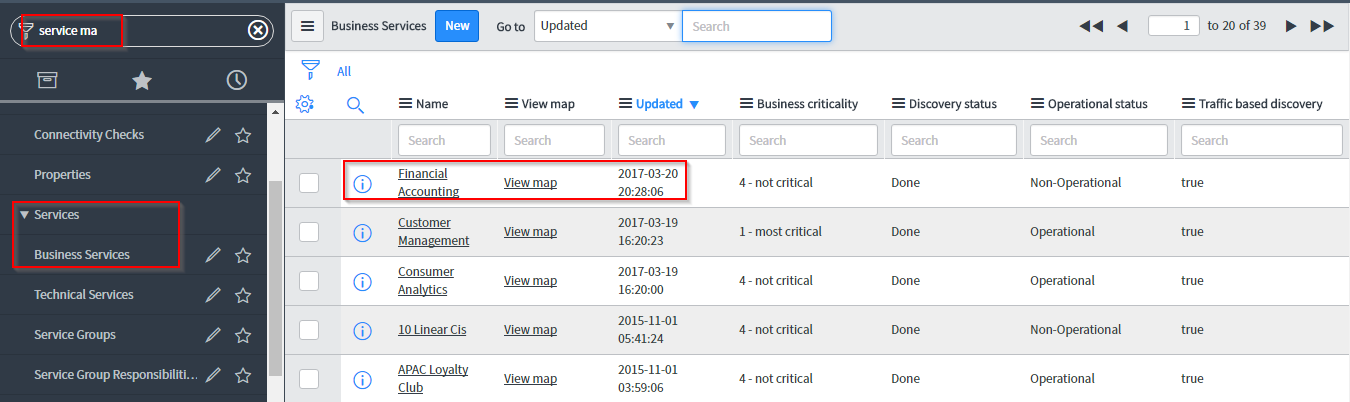Open Discovery status column menu
Viewport: 1350px width, 402px height.
(x=898, y=104)
